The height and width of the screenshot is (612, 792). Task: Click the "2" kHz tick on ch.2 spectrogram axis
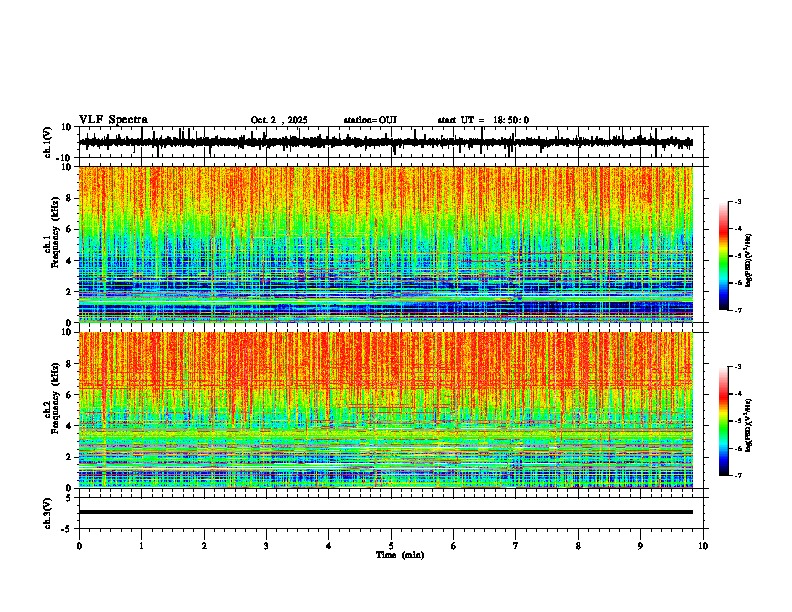coord(70,457)
